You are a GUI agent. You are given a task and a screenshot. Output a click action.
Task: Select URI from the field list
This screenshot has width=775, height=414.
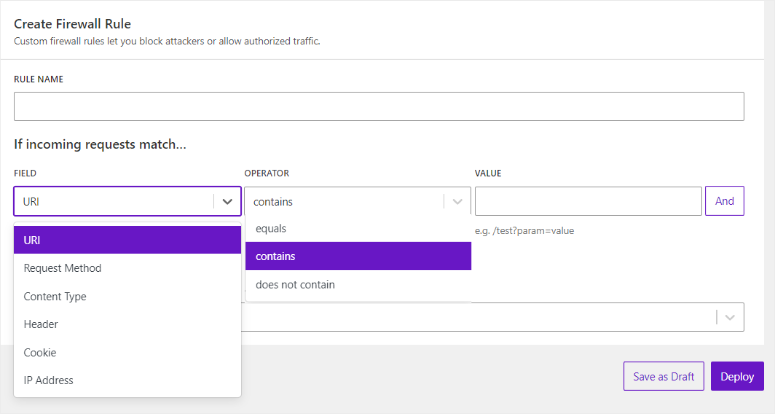tap(127, 240)
